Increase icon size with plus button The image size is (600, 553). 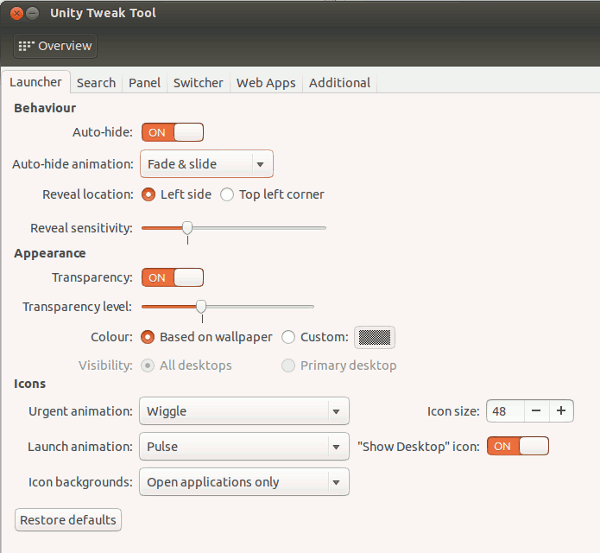[561, 411]
